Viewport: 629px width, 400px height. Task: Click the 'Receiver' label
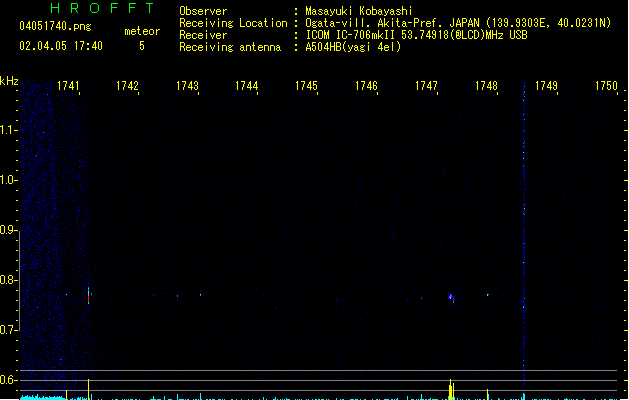203,35
